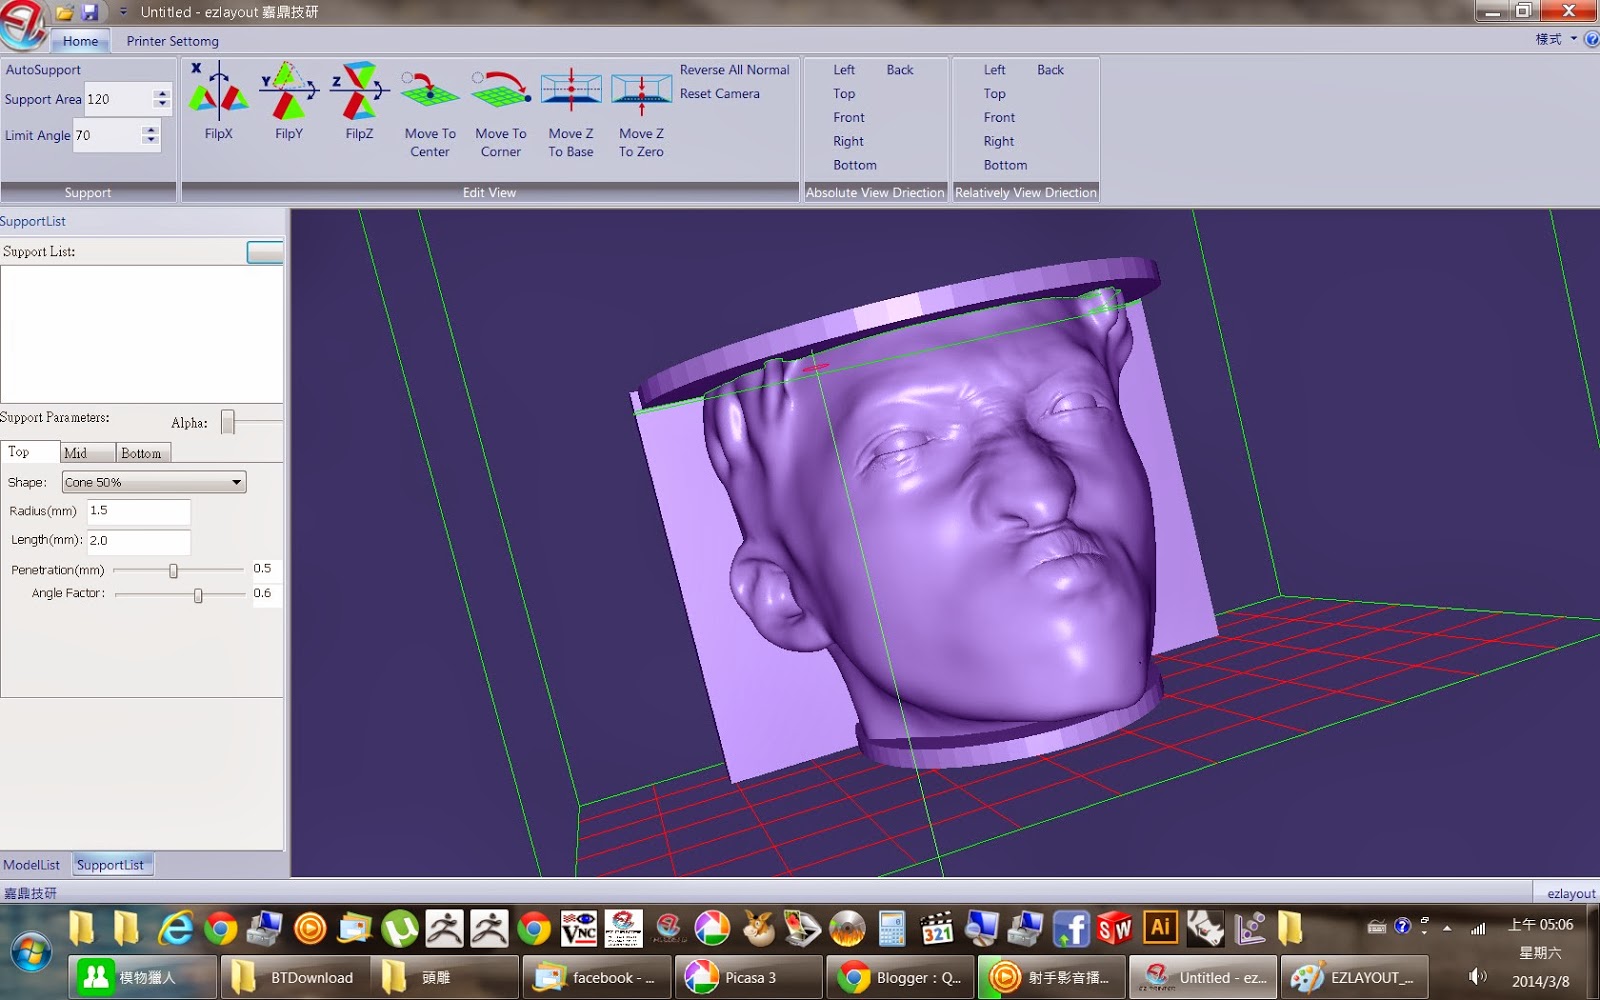Open help via the blue question icon
The image size is (1600, 1000).
[x=1591, y=40]
